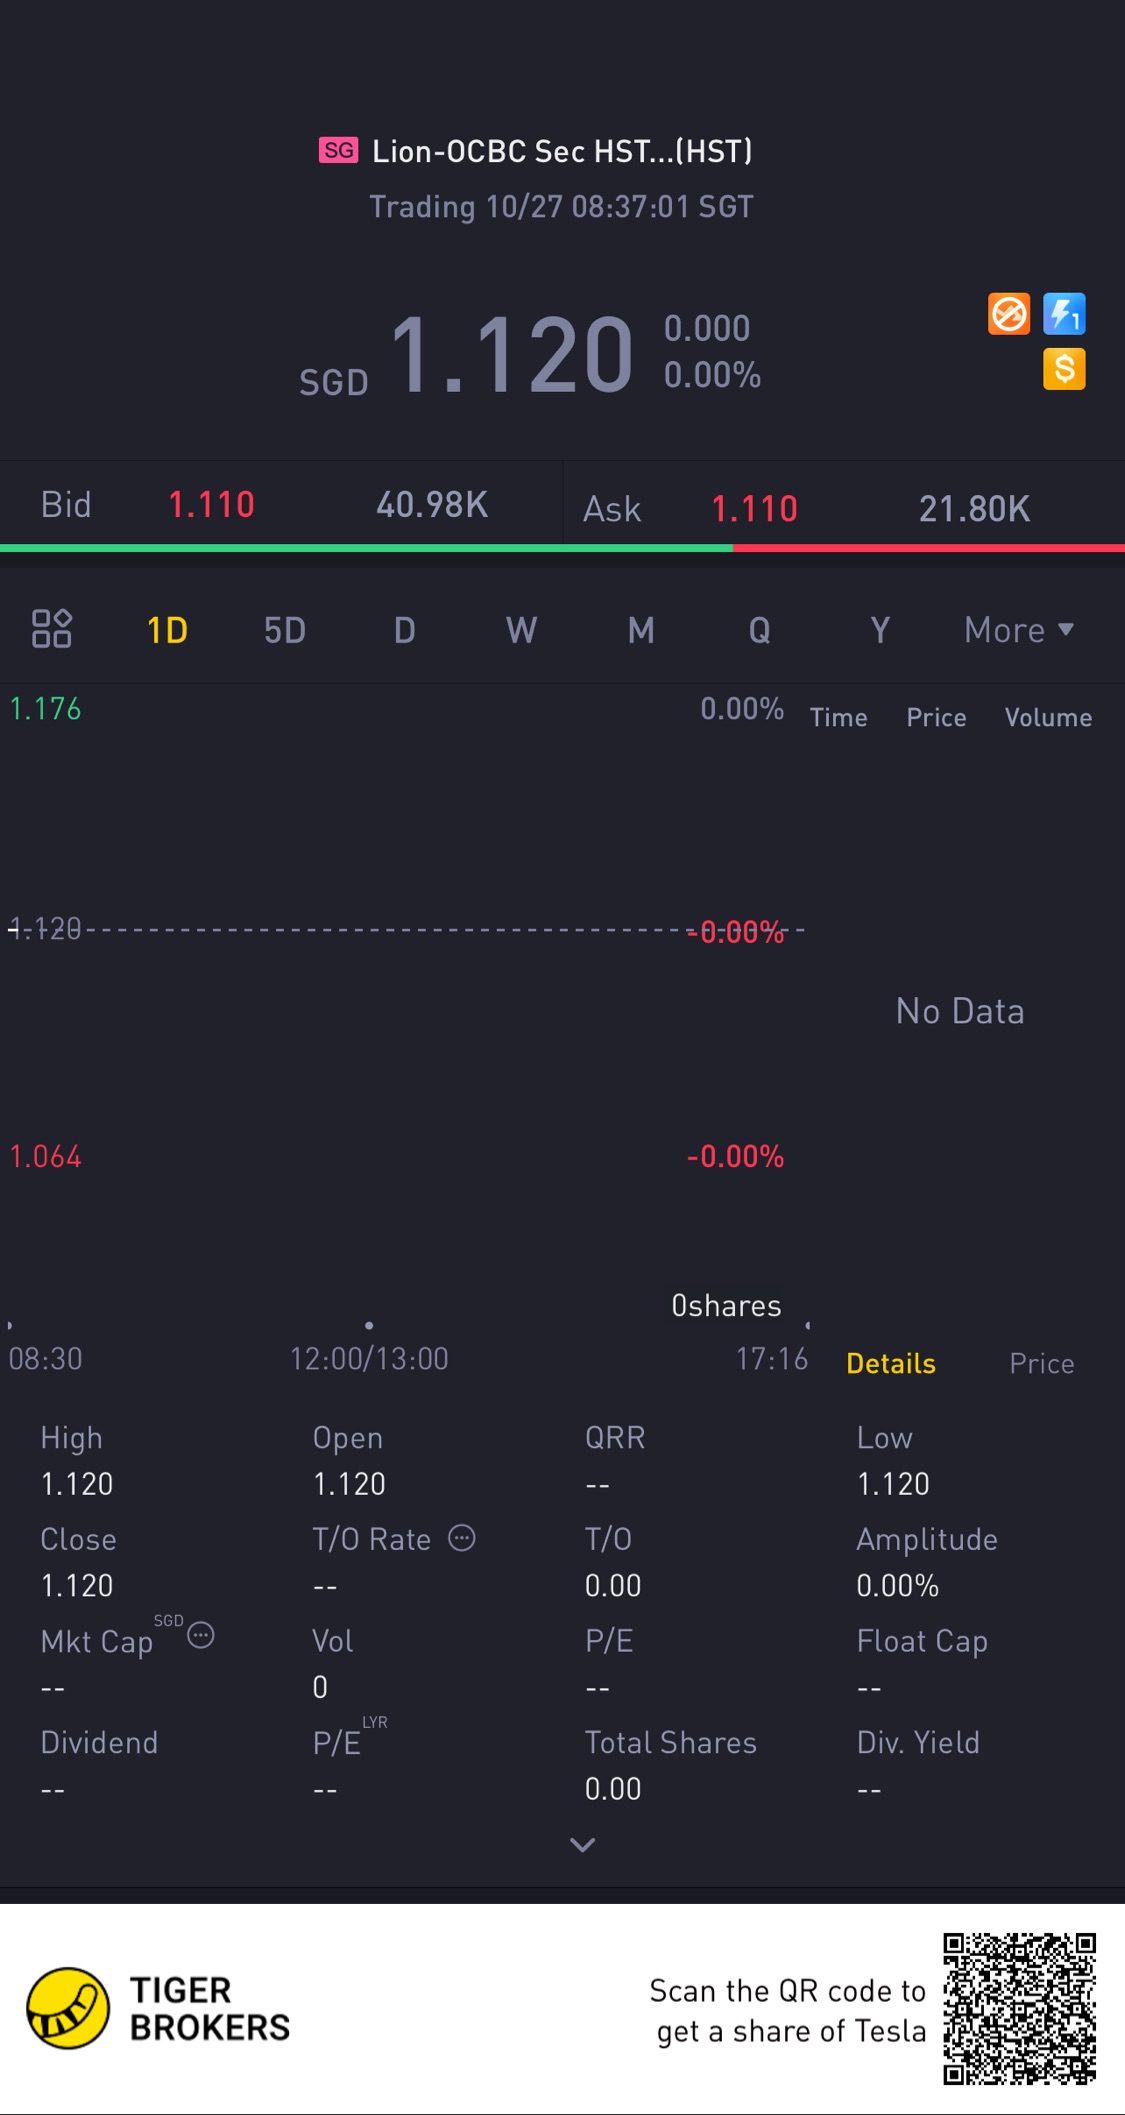Tap the blue lightning bolt icon
The width and height of the screenshot is (1125, 2115).
1064,314
